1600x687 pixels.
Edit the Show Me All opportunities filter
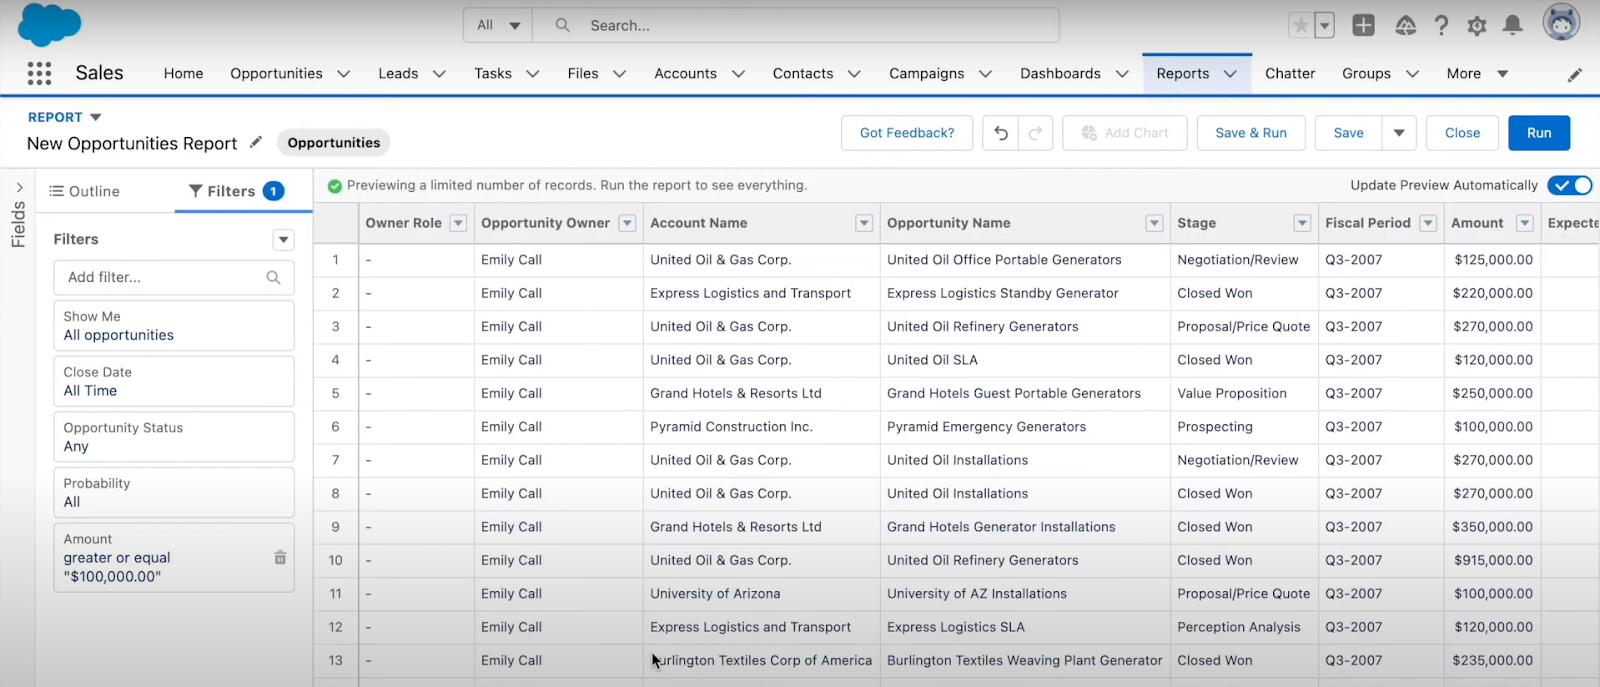point(174,326)
